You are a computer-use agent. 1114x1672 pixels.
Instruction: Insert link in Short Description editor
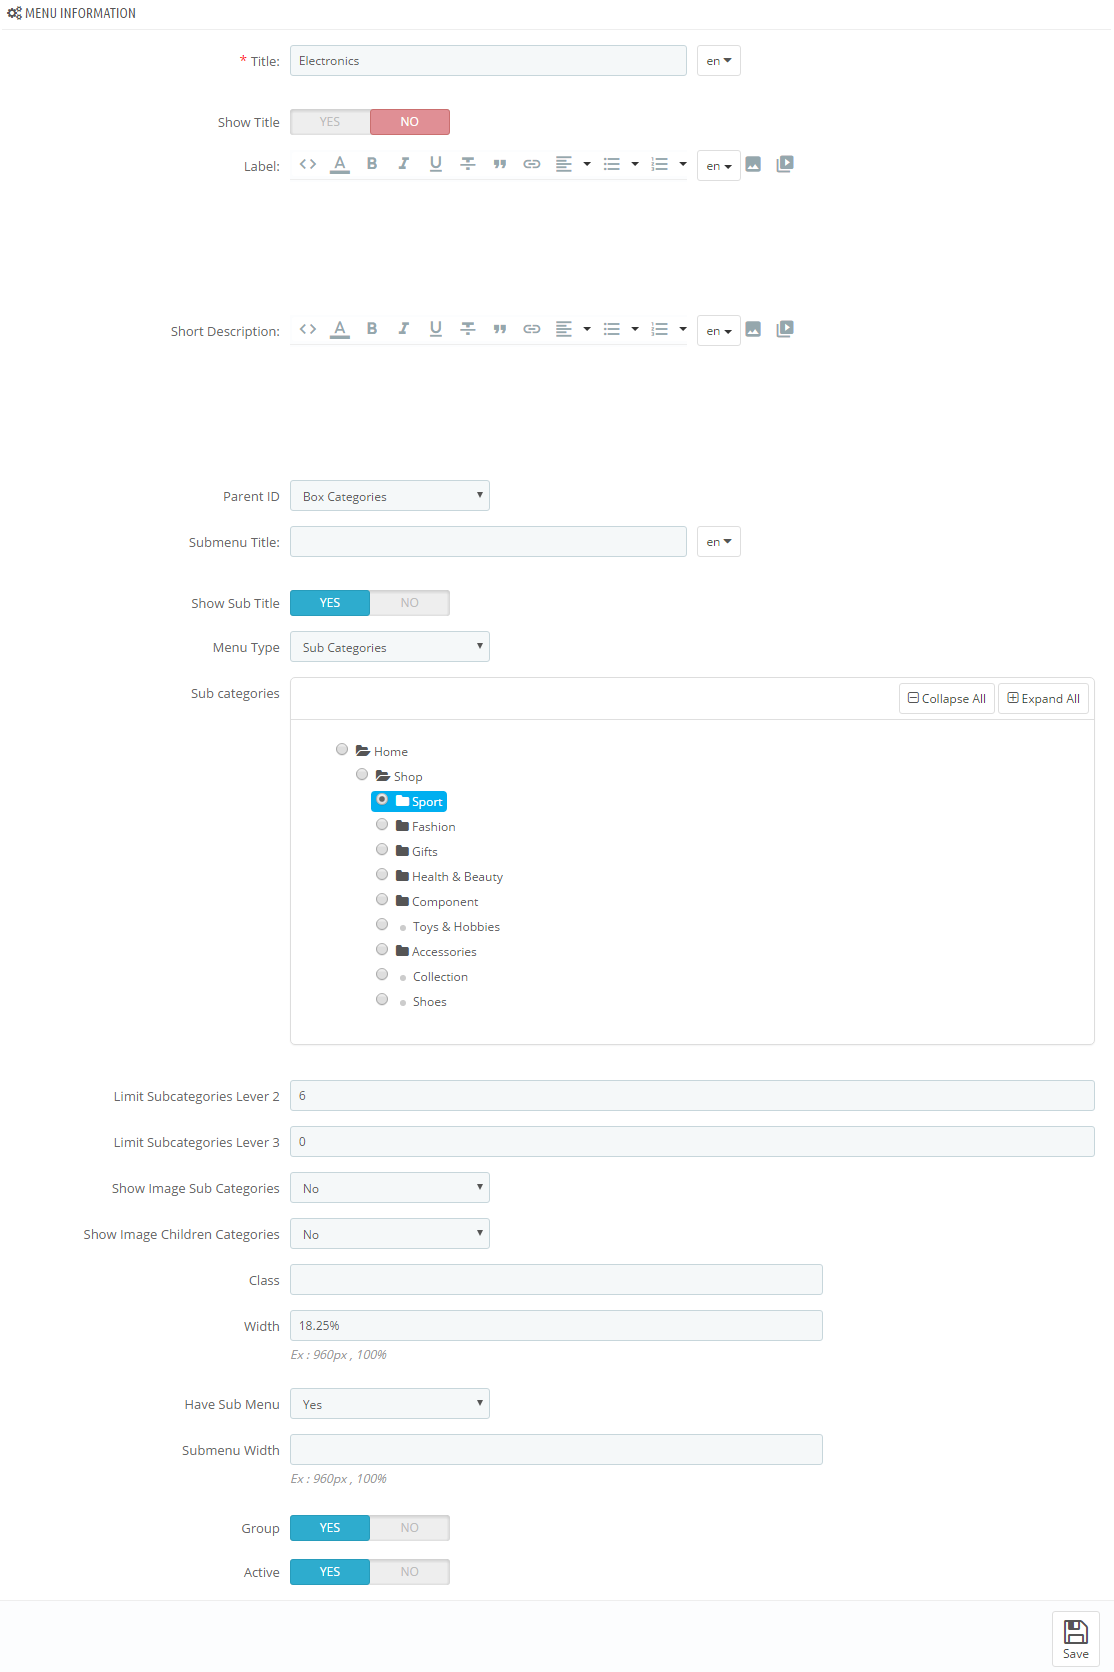[x=532, y=329]
